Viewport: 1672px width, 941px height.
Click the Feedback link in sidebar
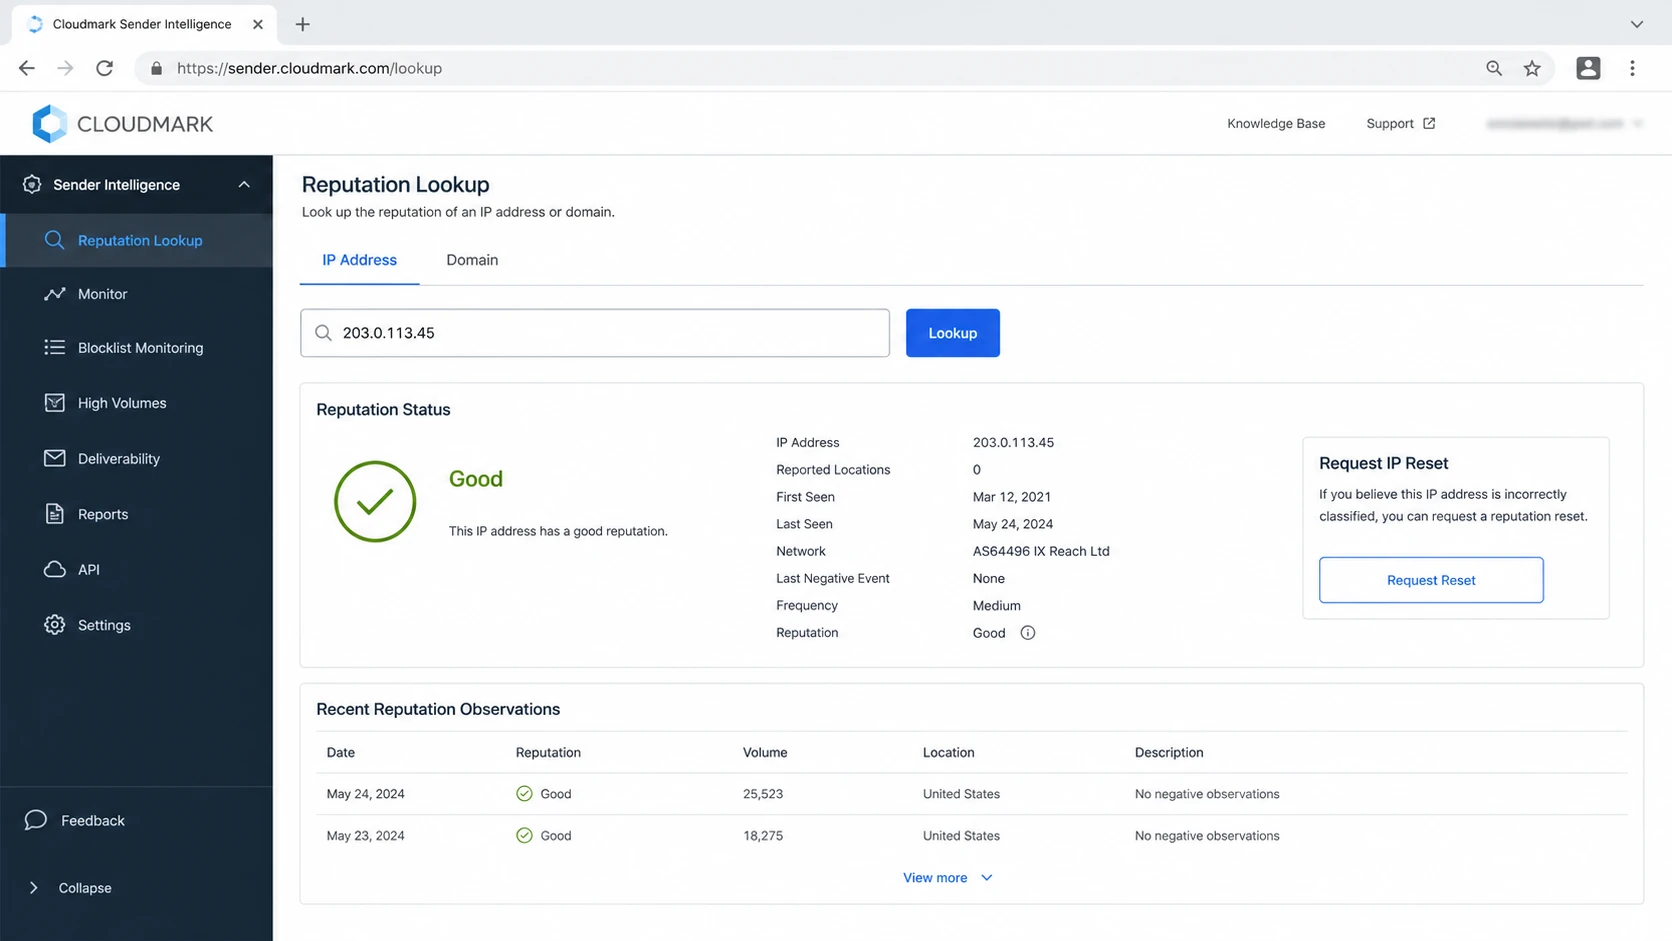(x=93, y=821)
